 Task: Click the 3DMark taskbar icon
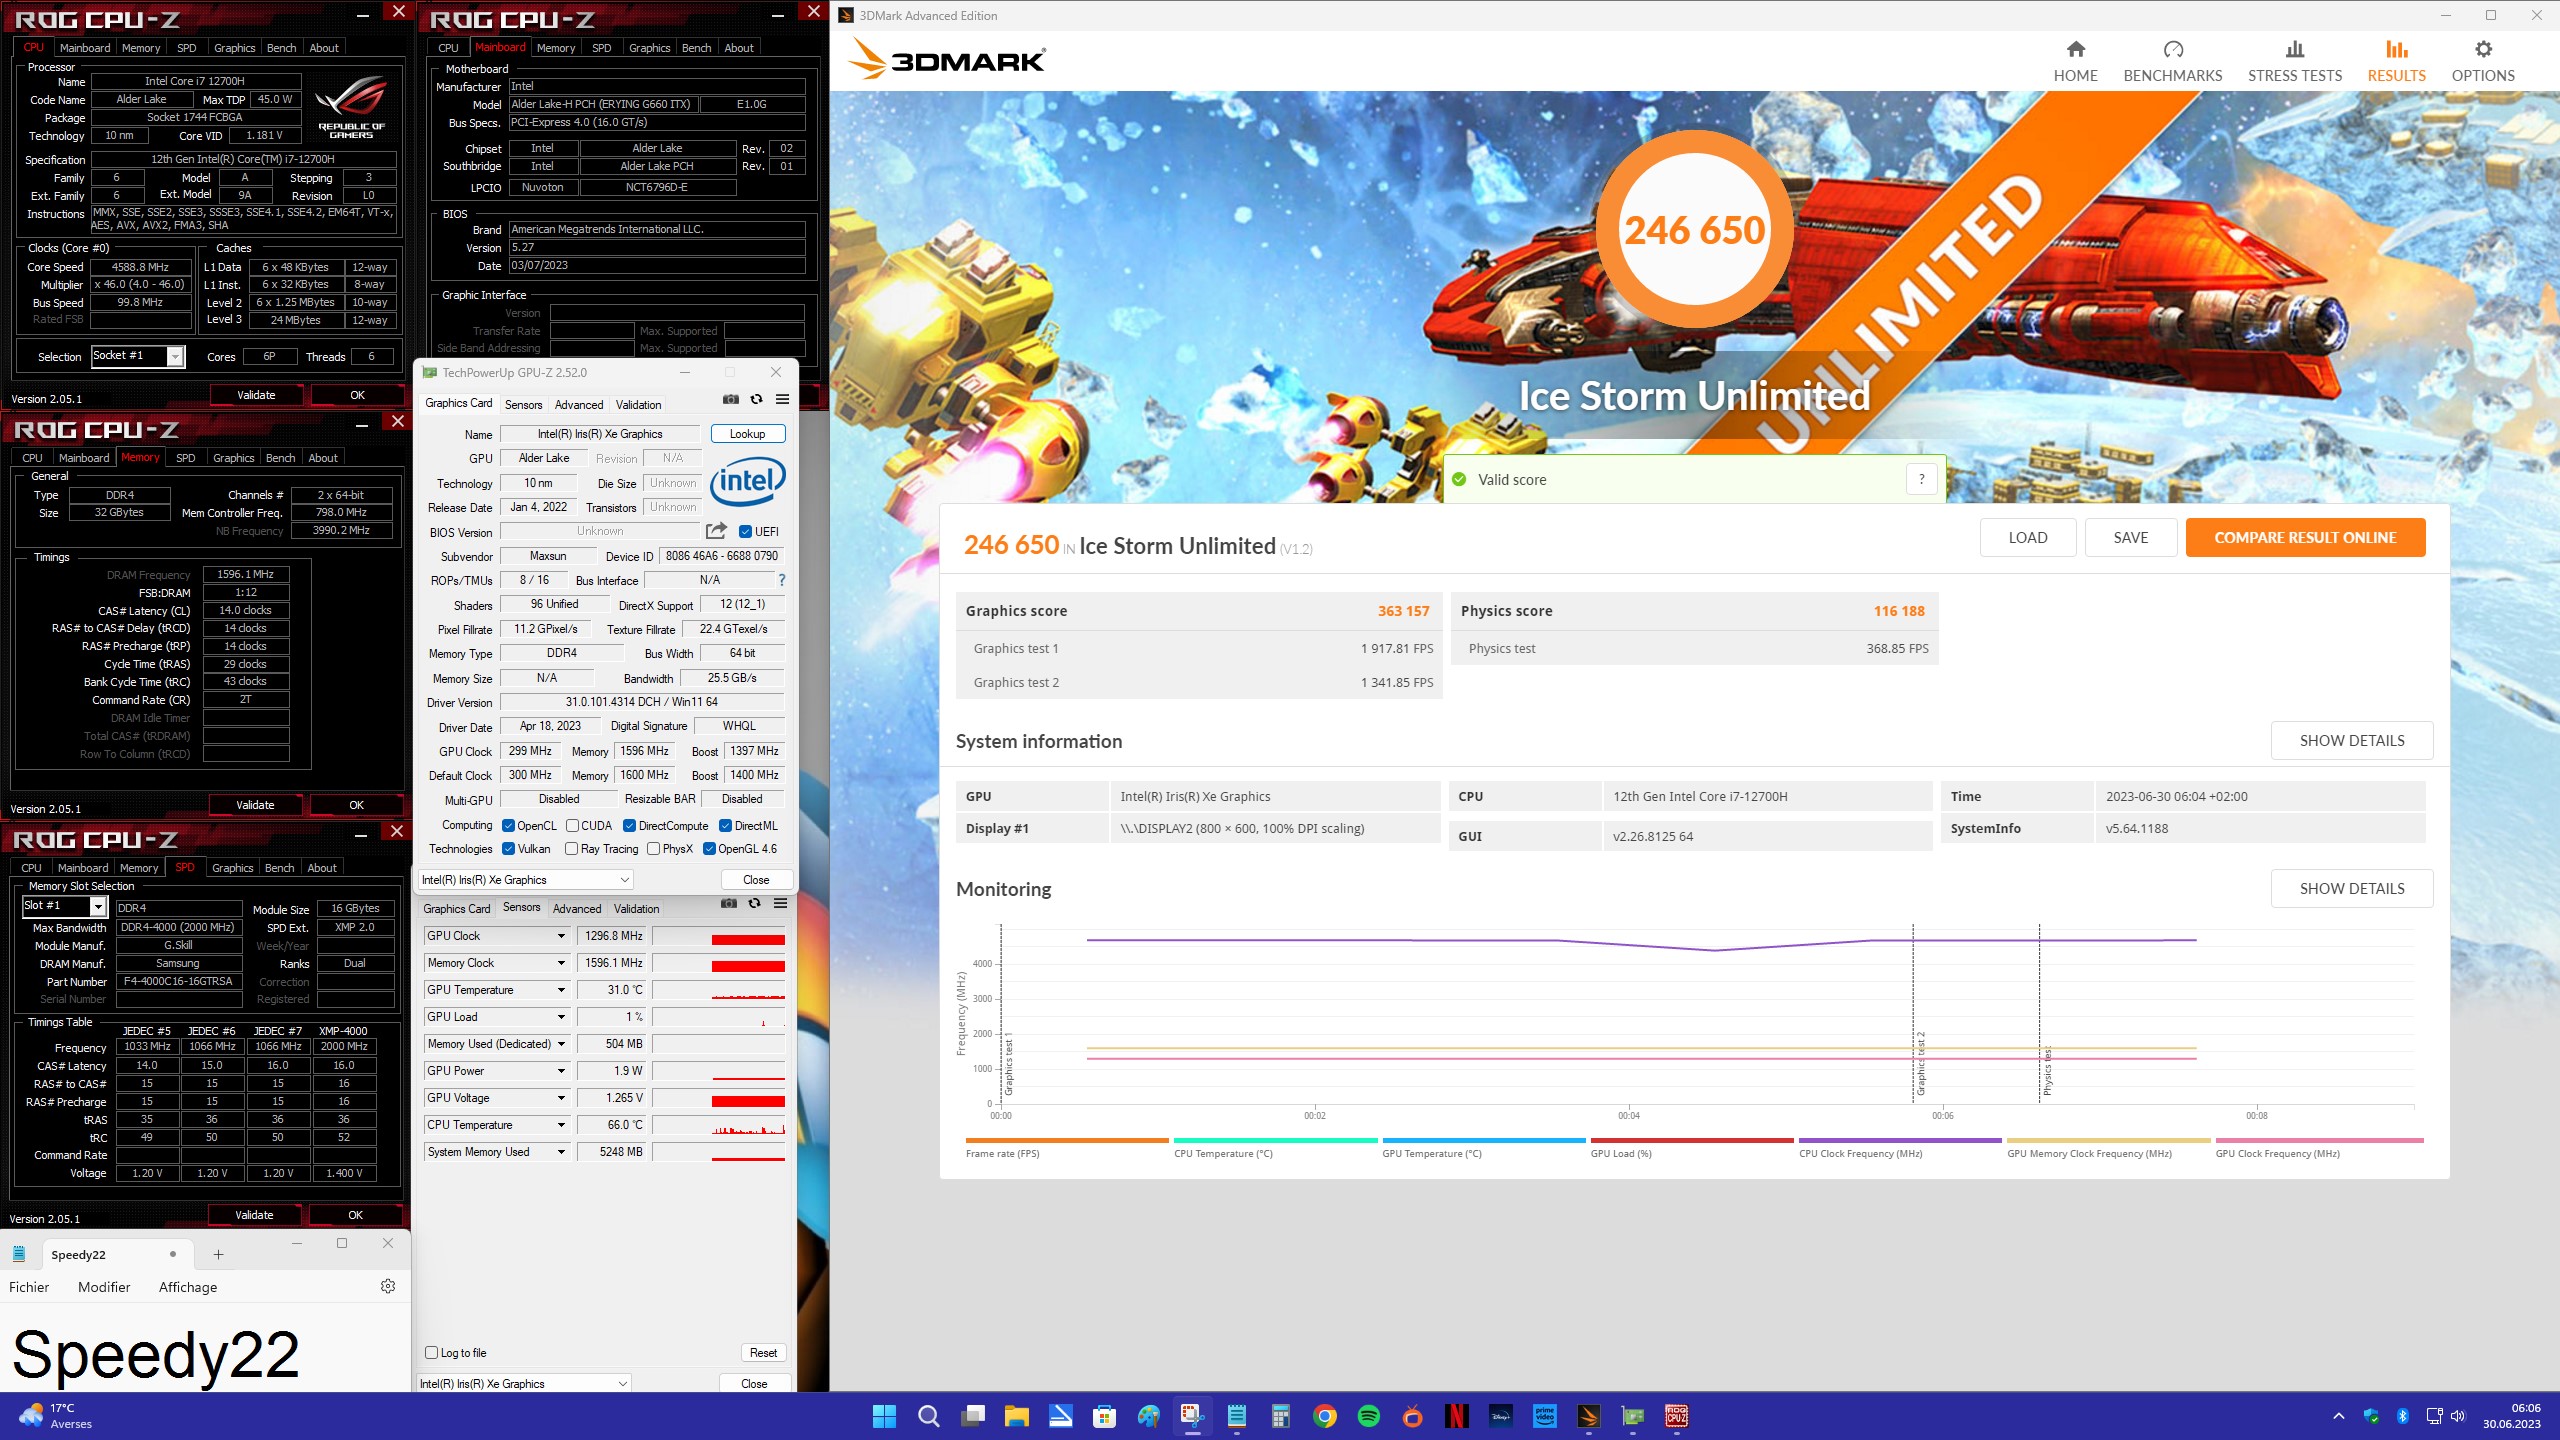click(1589, 1416)
